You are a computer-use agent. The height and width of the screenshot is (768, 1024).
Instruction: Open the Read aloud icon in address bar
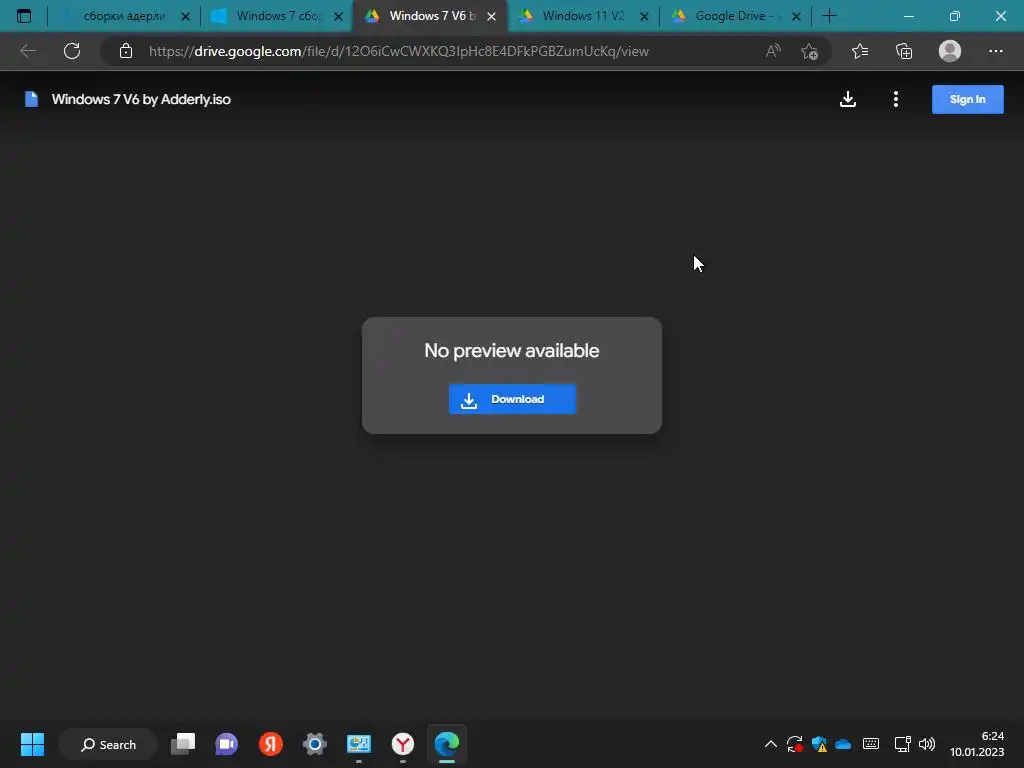[x=773, y=51]
